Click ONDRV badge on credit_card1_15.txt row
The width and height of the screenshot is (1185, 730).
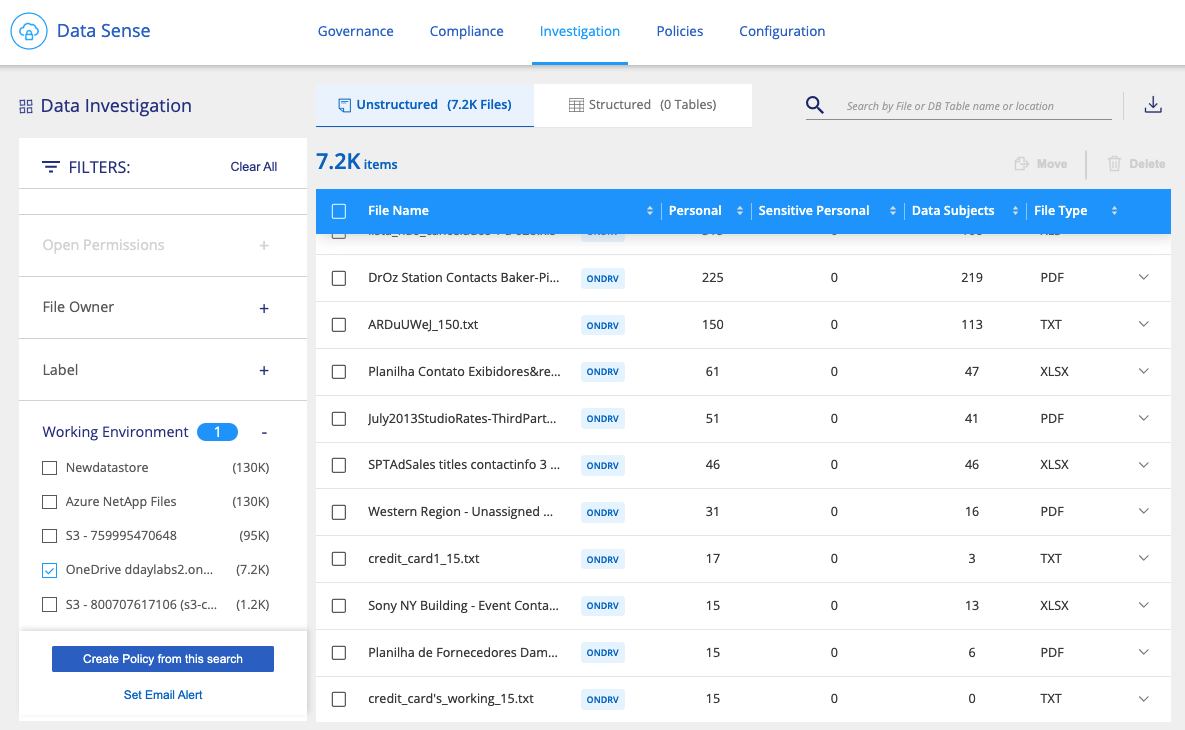click(x=602, y=559)
